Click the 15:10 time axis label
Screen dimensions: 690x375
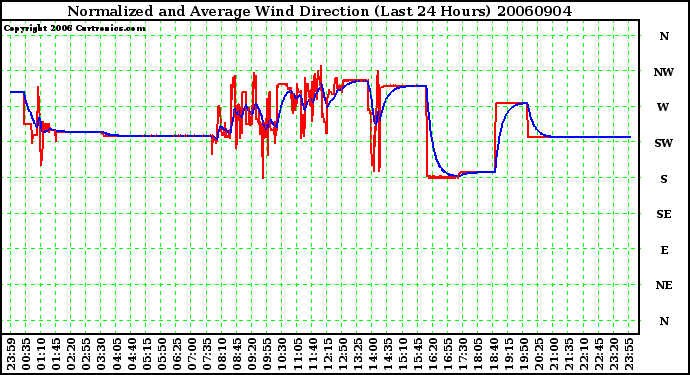(x=403, y=354)
